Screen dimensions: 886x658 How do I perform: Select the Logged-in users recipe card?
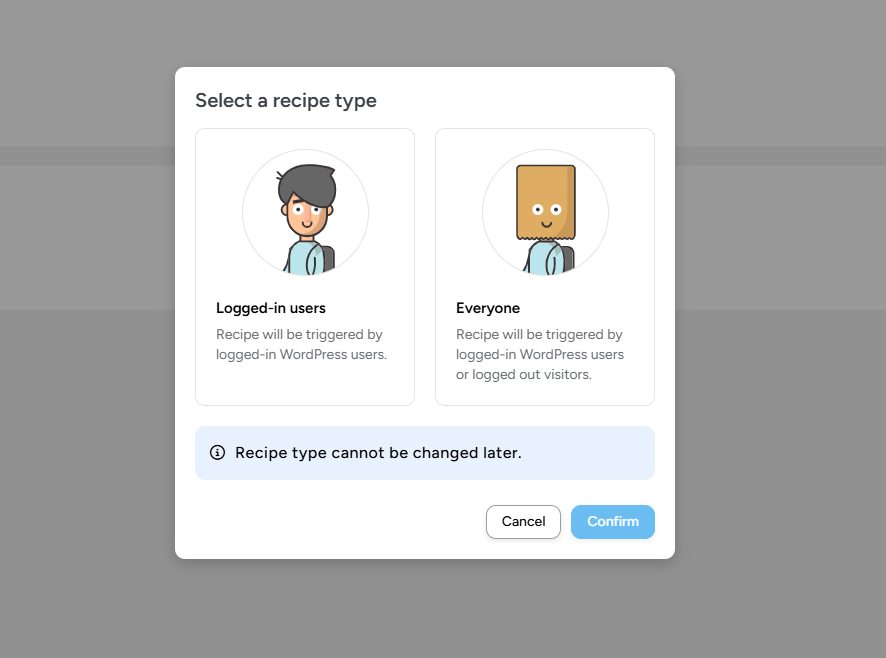[305, 267]
